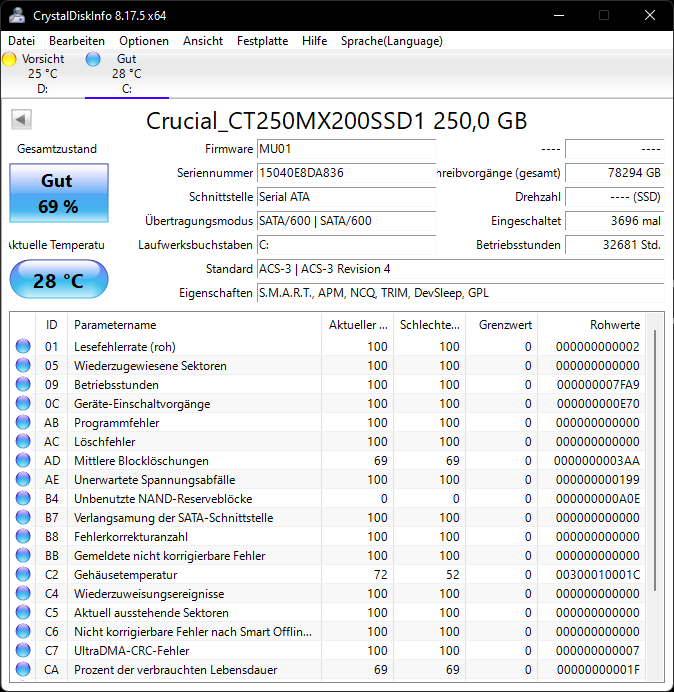Select the Firmware field MU01
Screen dimensions: 674x692
pyautogui.click(x=346, y=149)
